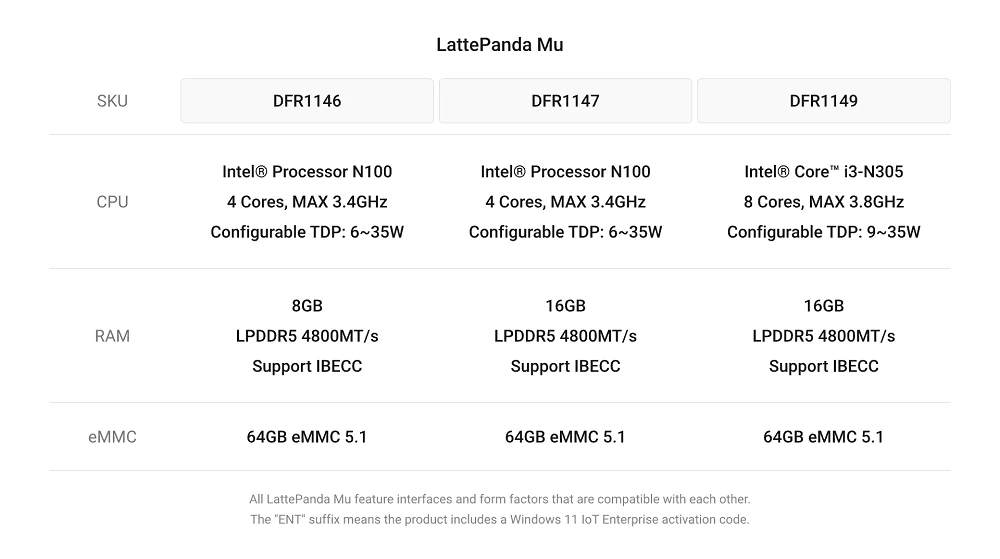Click Intel Processor N100 under DFR1147
This screenshot has width=1000, height=559.
(565, 172)
